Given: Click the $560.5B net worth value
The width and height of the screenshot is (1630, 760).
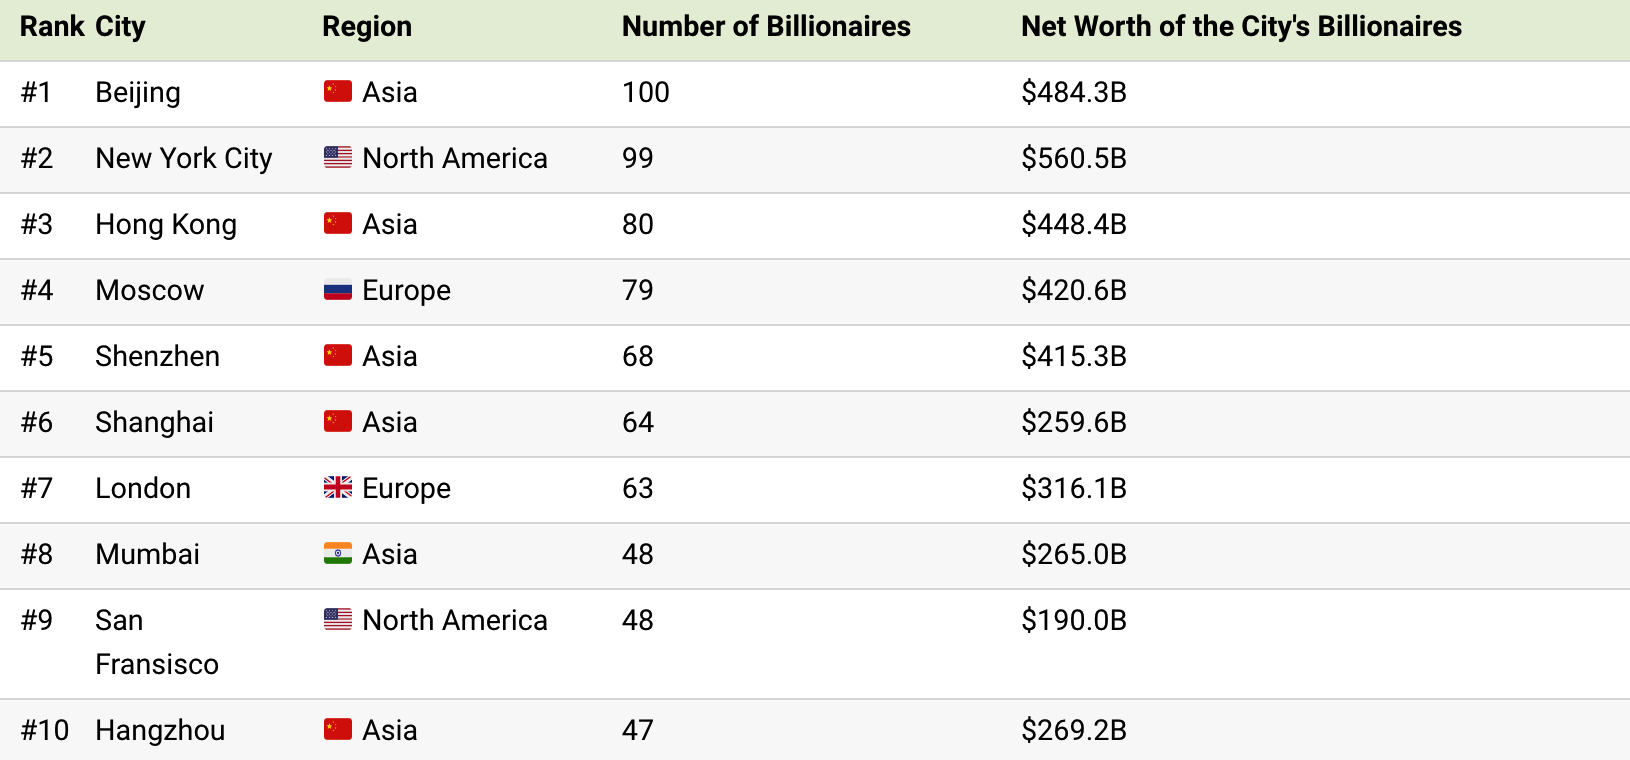Looking at the screenshot, I should (1073, 158).
